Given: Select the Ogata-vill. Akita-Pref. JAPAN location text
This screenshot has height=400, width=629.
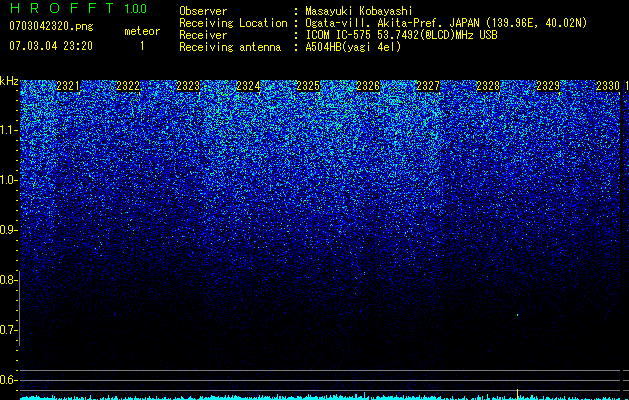Looking at the screenshot, I should [445, 23].
